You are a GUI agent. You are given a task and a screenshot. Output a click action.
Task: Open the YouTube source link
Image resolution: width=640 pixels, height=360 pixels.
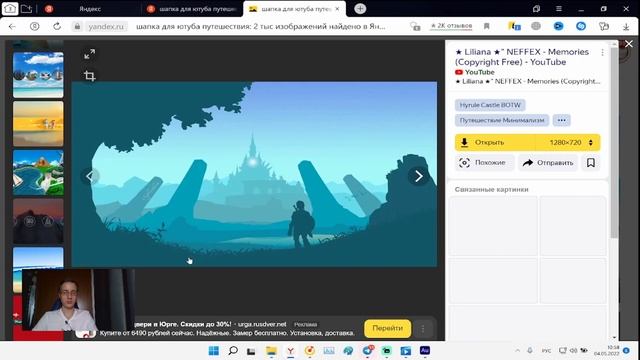(x=475, y=72)
